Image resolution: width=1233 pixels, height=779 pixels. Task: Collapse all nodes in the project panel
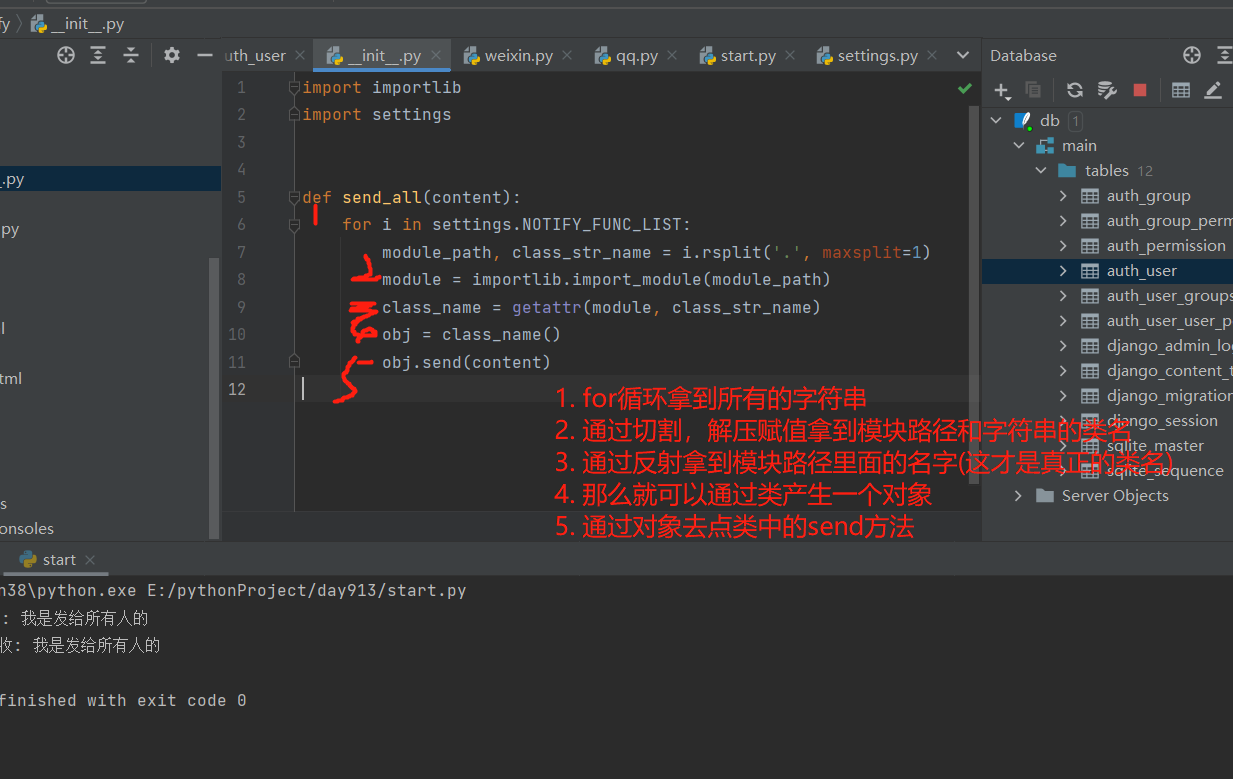point(130,56)
